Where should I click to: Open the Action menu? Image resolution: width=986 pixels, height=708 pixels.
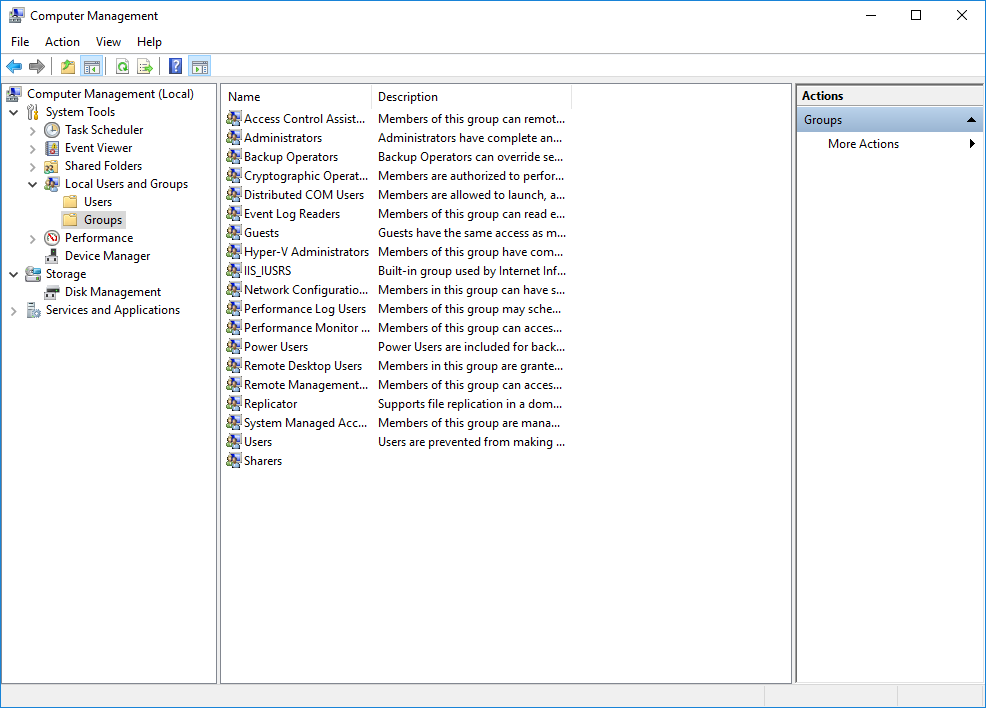coord(62,41)
